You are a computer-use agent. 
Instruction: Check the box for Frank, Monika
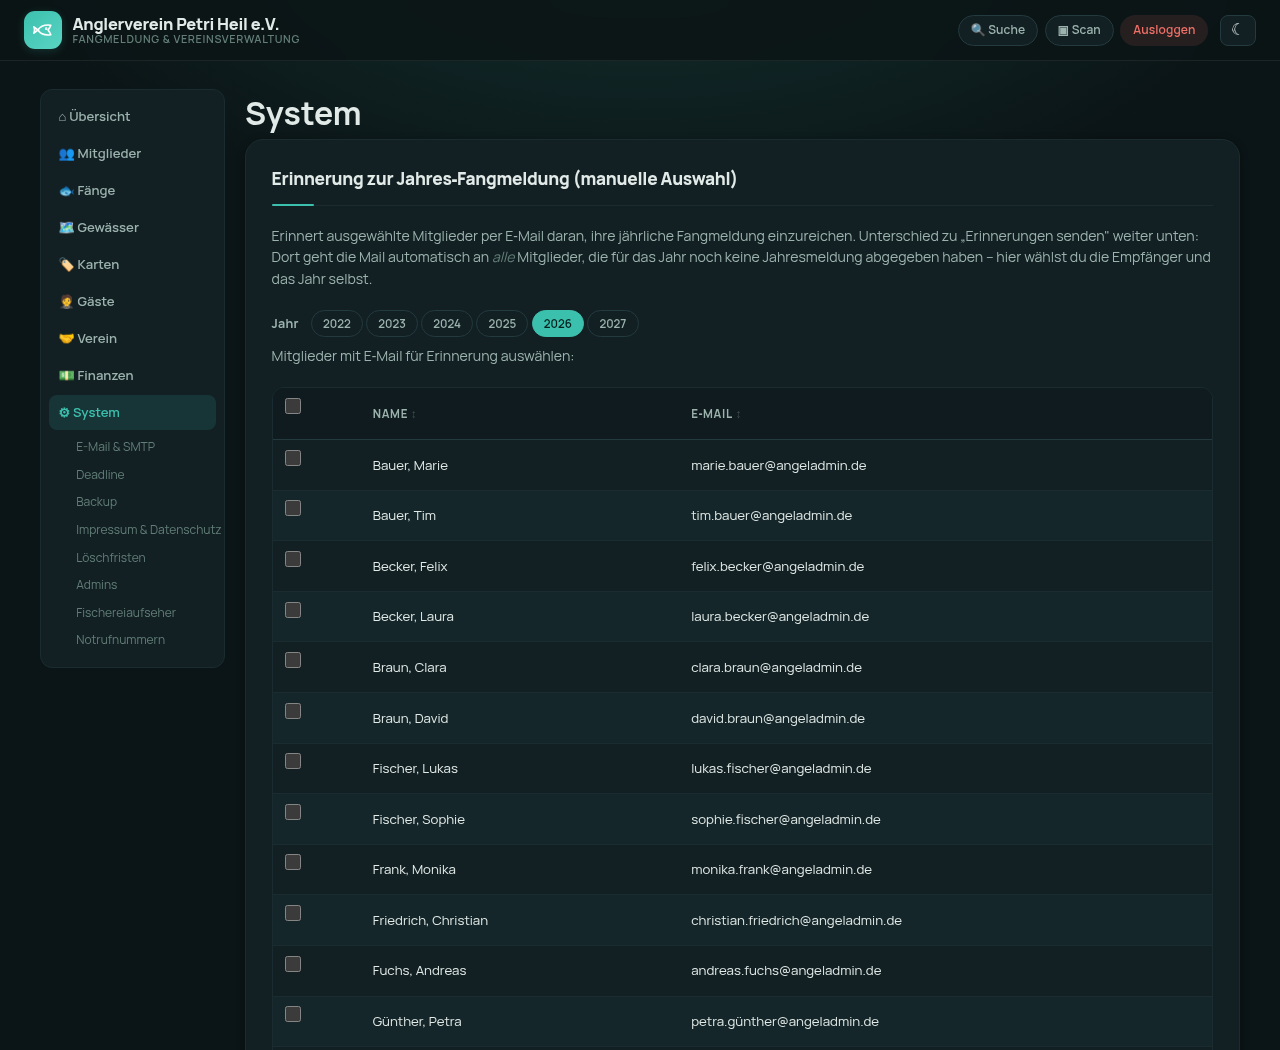click(x=293, y=862)
